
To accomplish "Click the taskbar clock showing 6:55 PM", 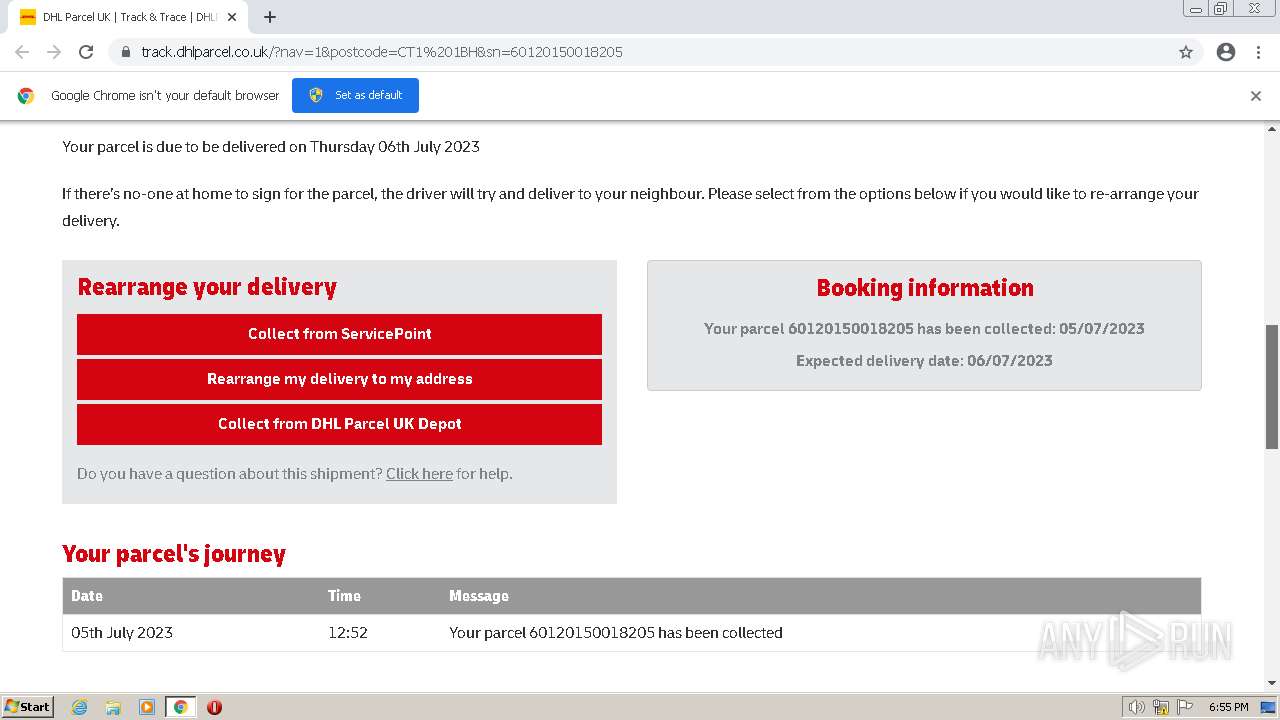I will click(1228, 707).
